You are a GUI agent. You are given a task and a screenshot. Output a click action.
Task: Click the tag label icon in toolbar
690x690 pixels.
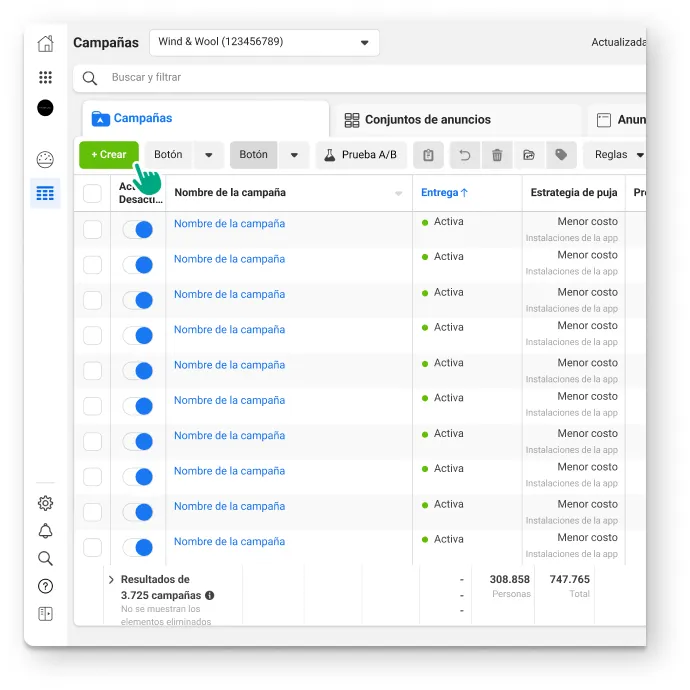pyautogui.click(x=561, y=155)
